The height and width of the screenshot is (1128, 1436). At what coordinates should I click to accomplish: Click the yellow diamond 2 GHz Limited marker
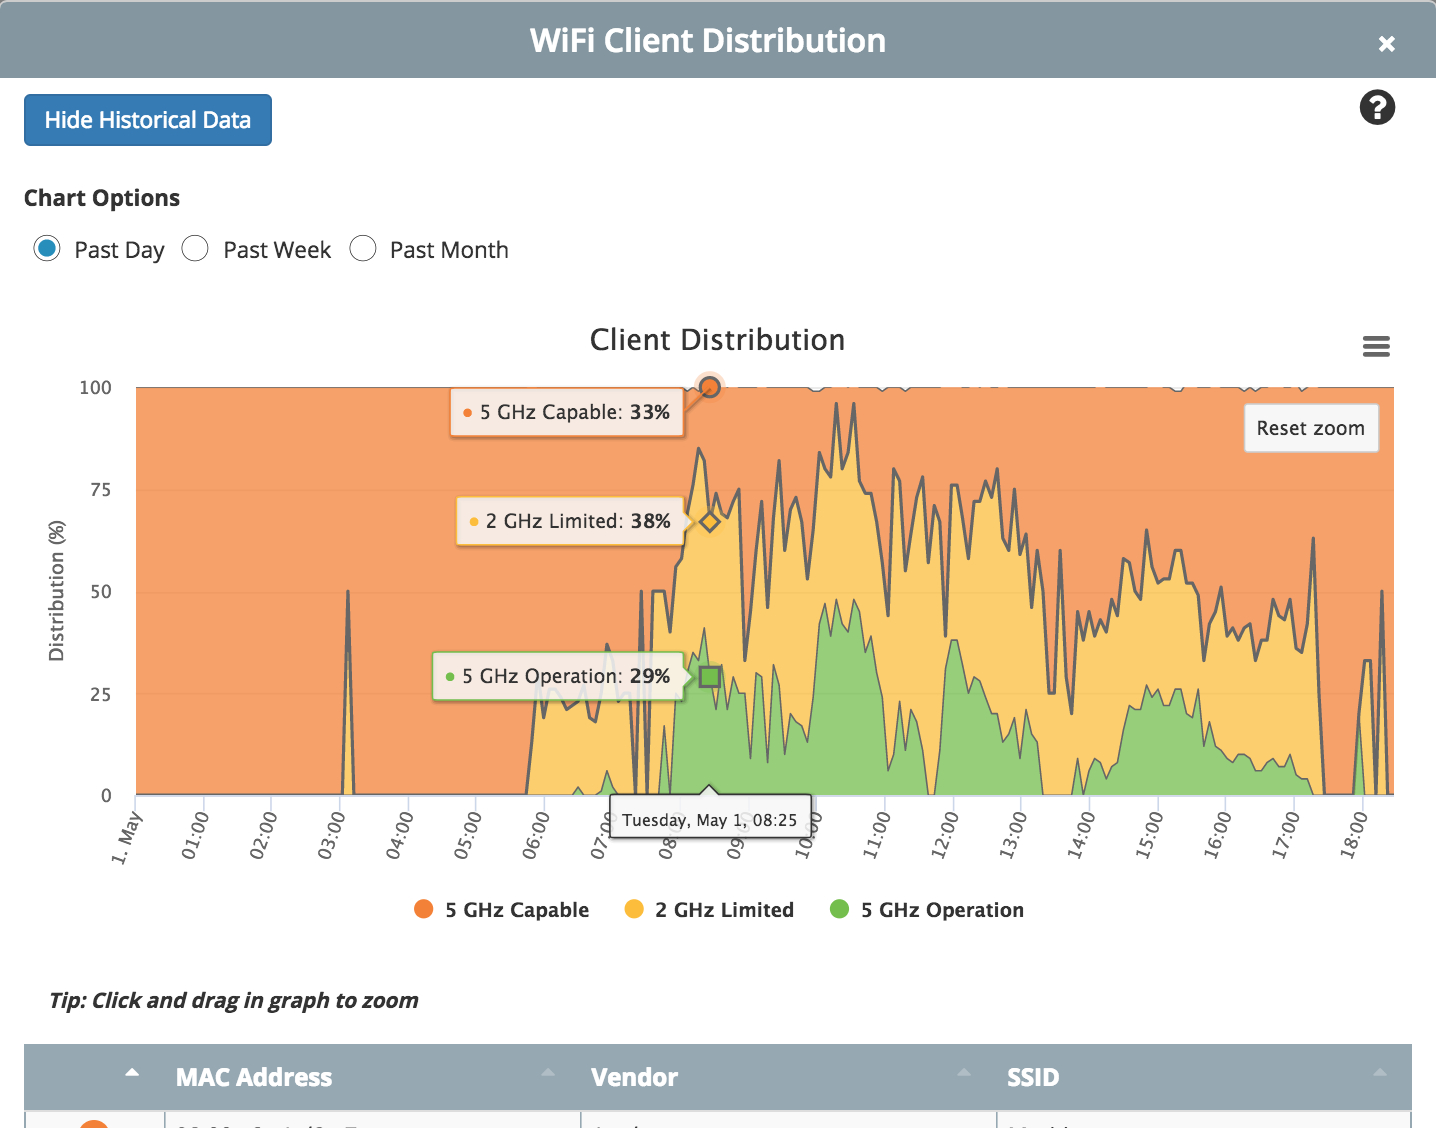click(709, 521)
